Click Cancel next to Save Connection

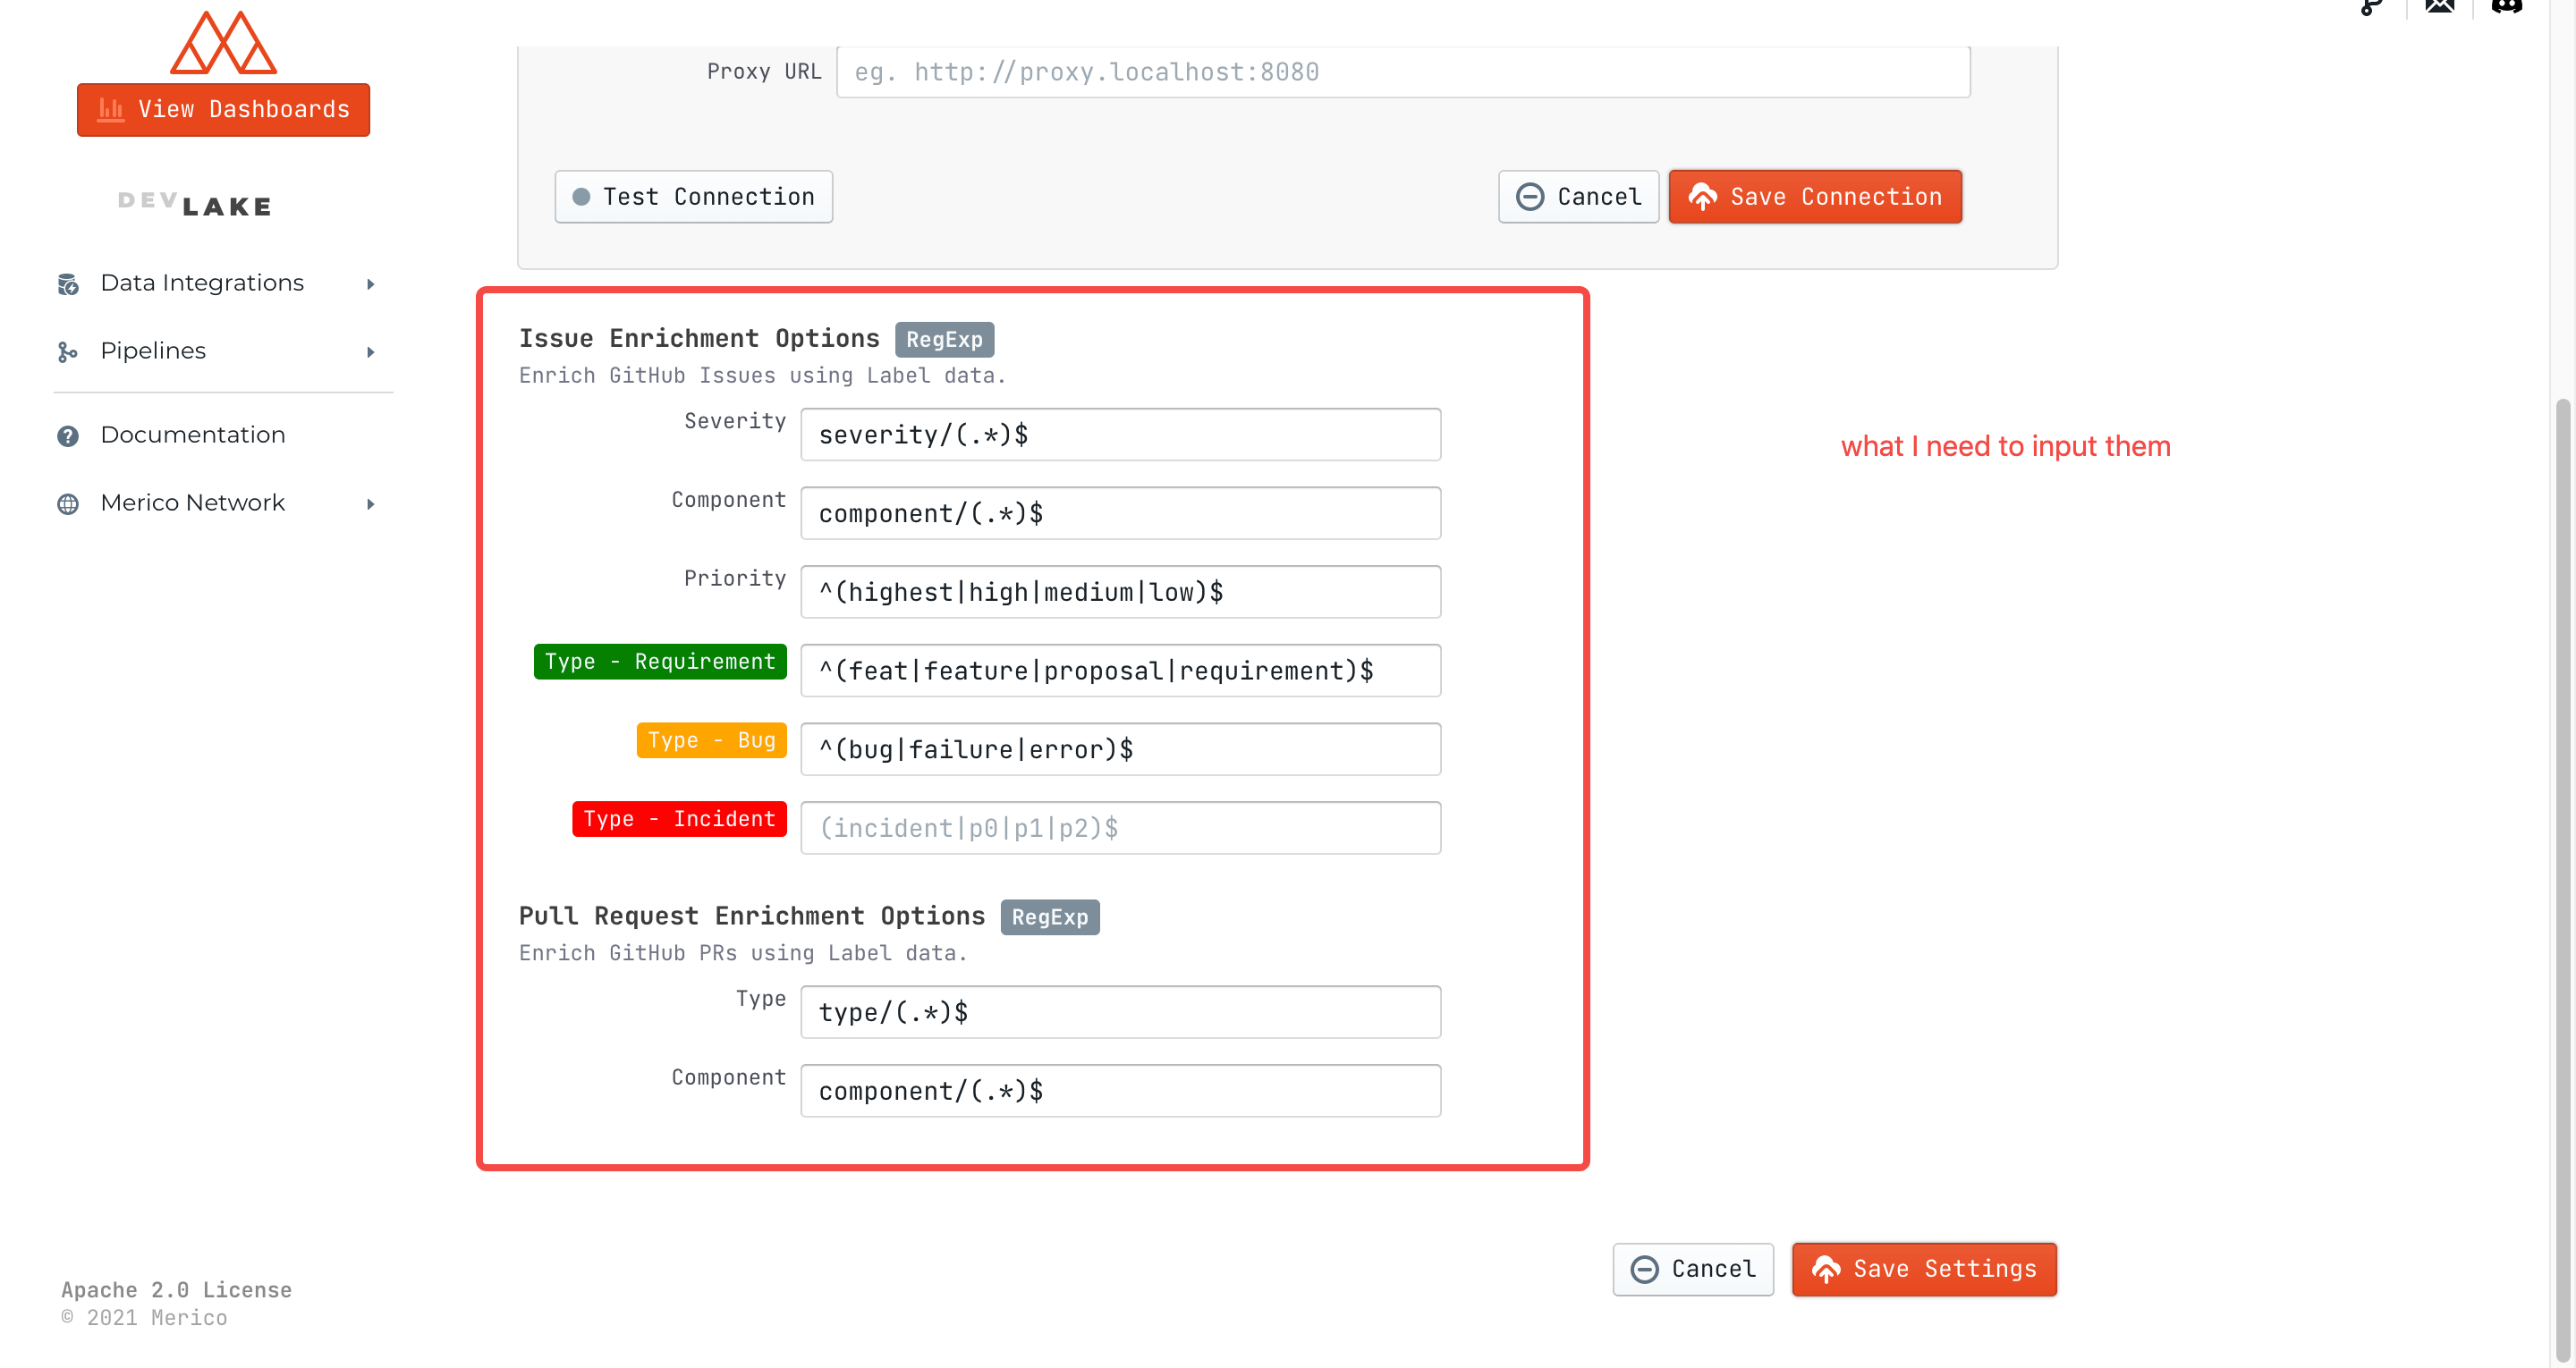coord(1578,197)
